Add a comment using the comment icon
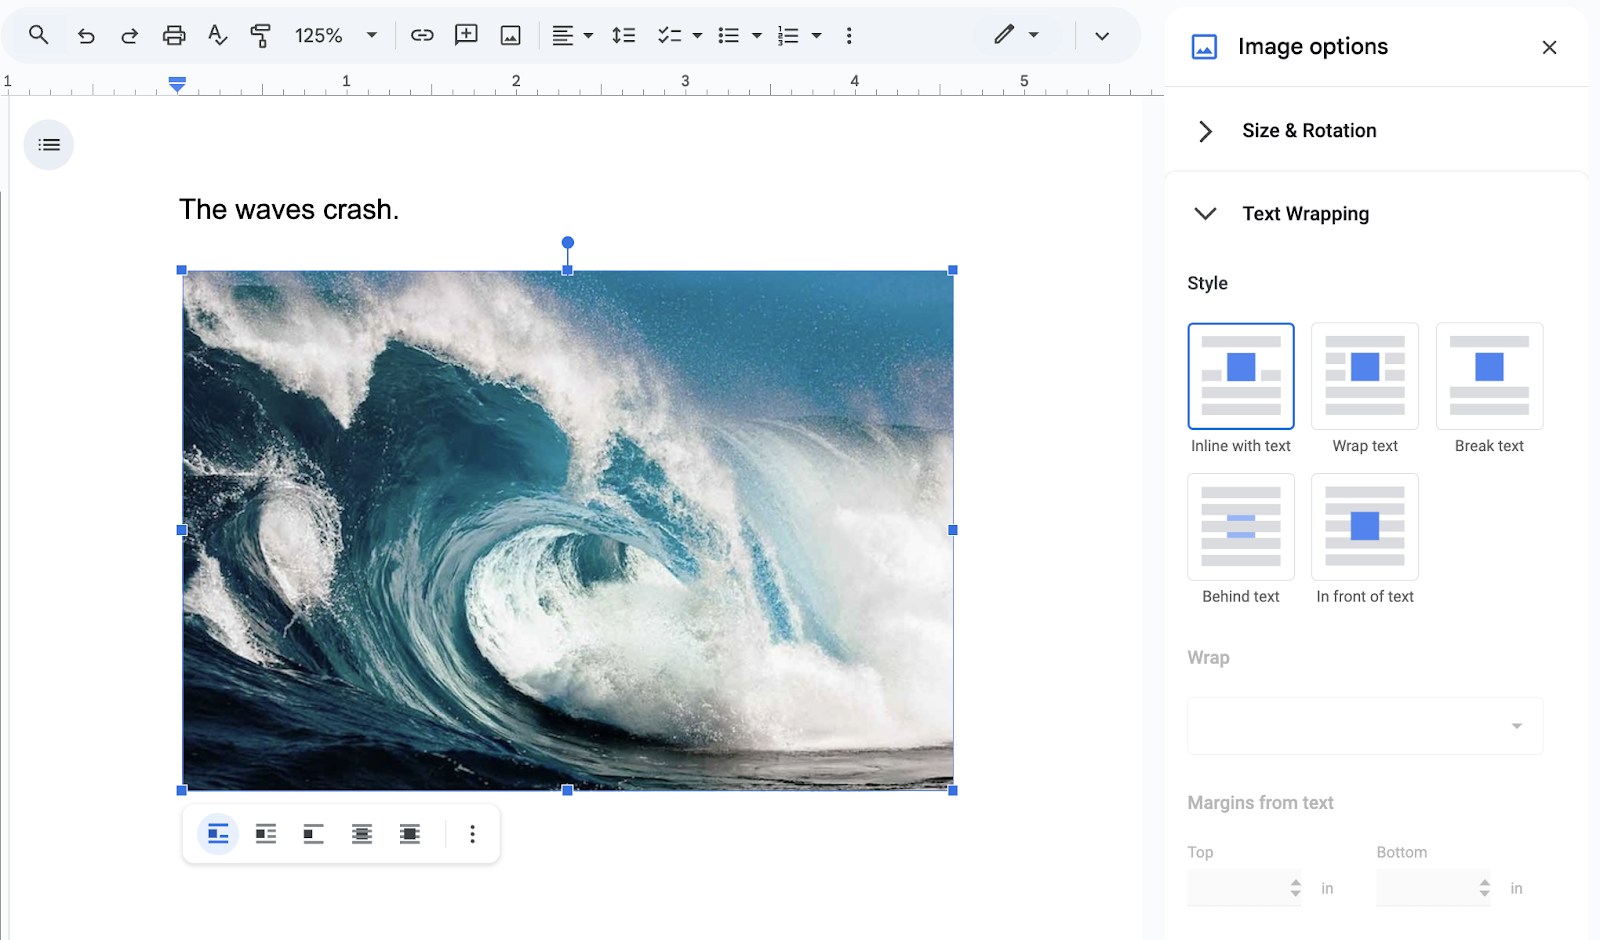The height and width of the screenshot is (940, 1600). [466, 36]
